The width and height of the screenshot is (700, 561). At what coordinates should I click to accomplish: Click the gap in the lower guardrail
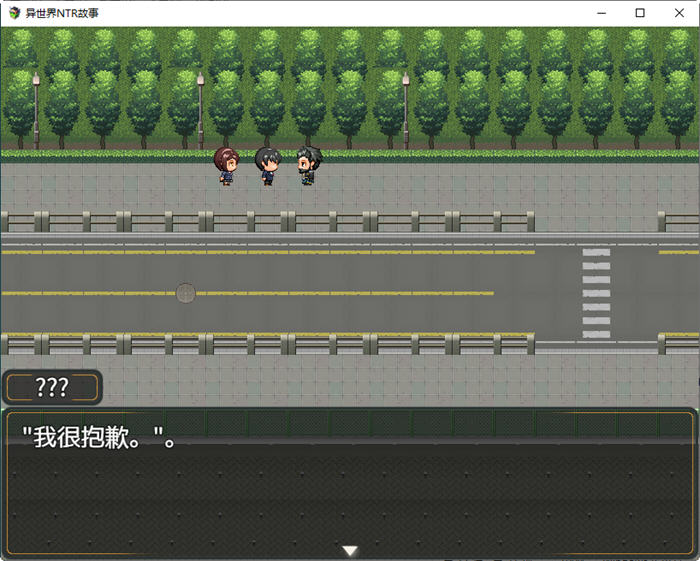tap(596, 344)
